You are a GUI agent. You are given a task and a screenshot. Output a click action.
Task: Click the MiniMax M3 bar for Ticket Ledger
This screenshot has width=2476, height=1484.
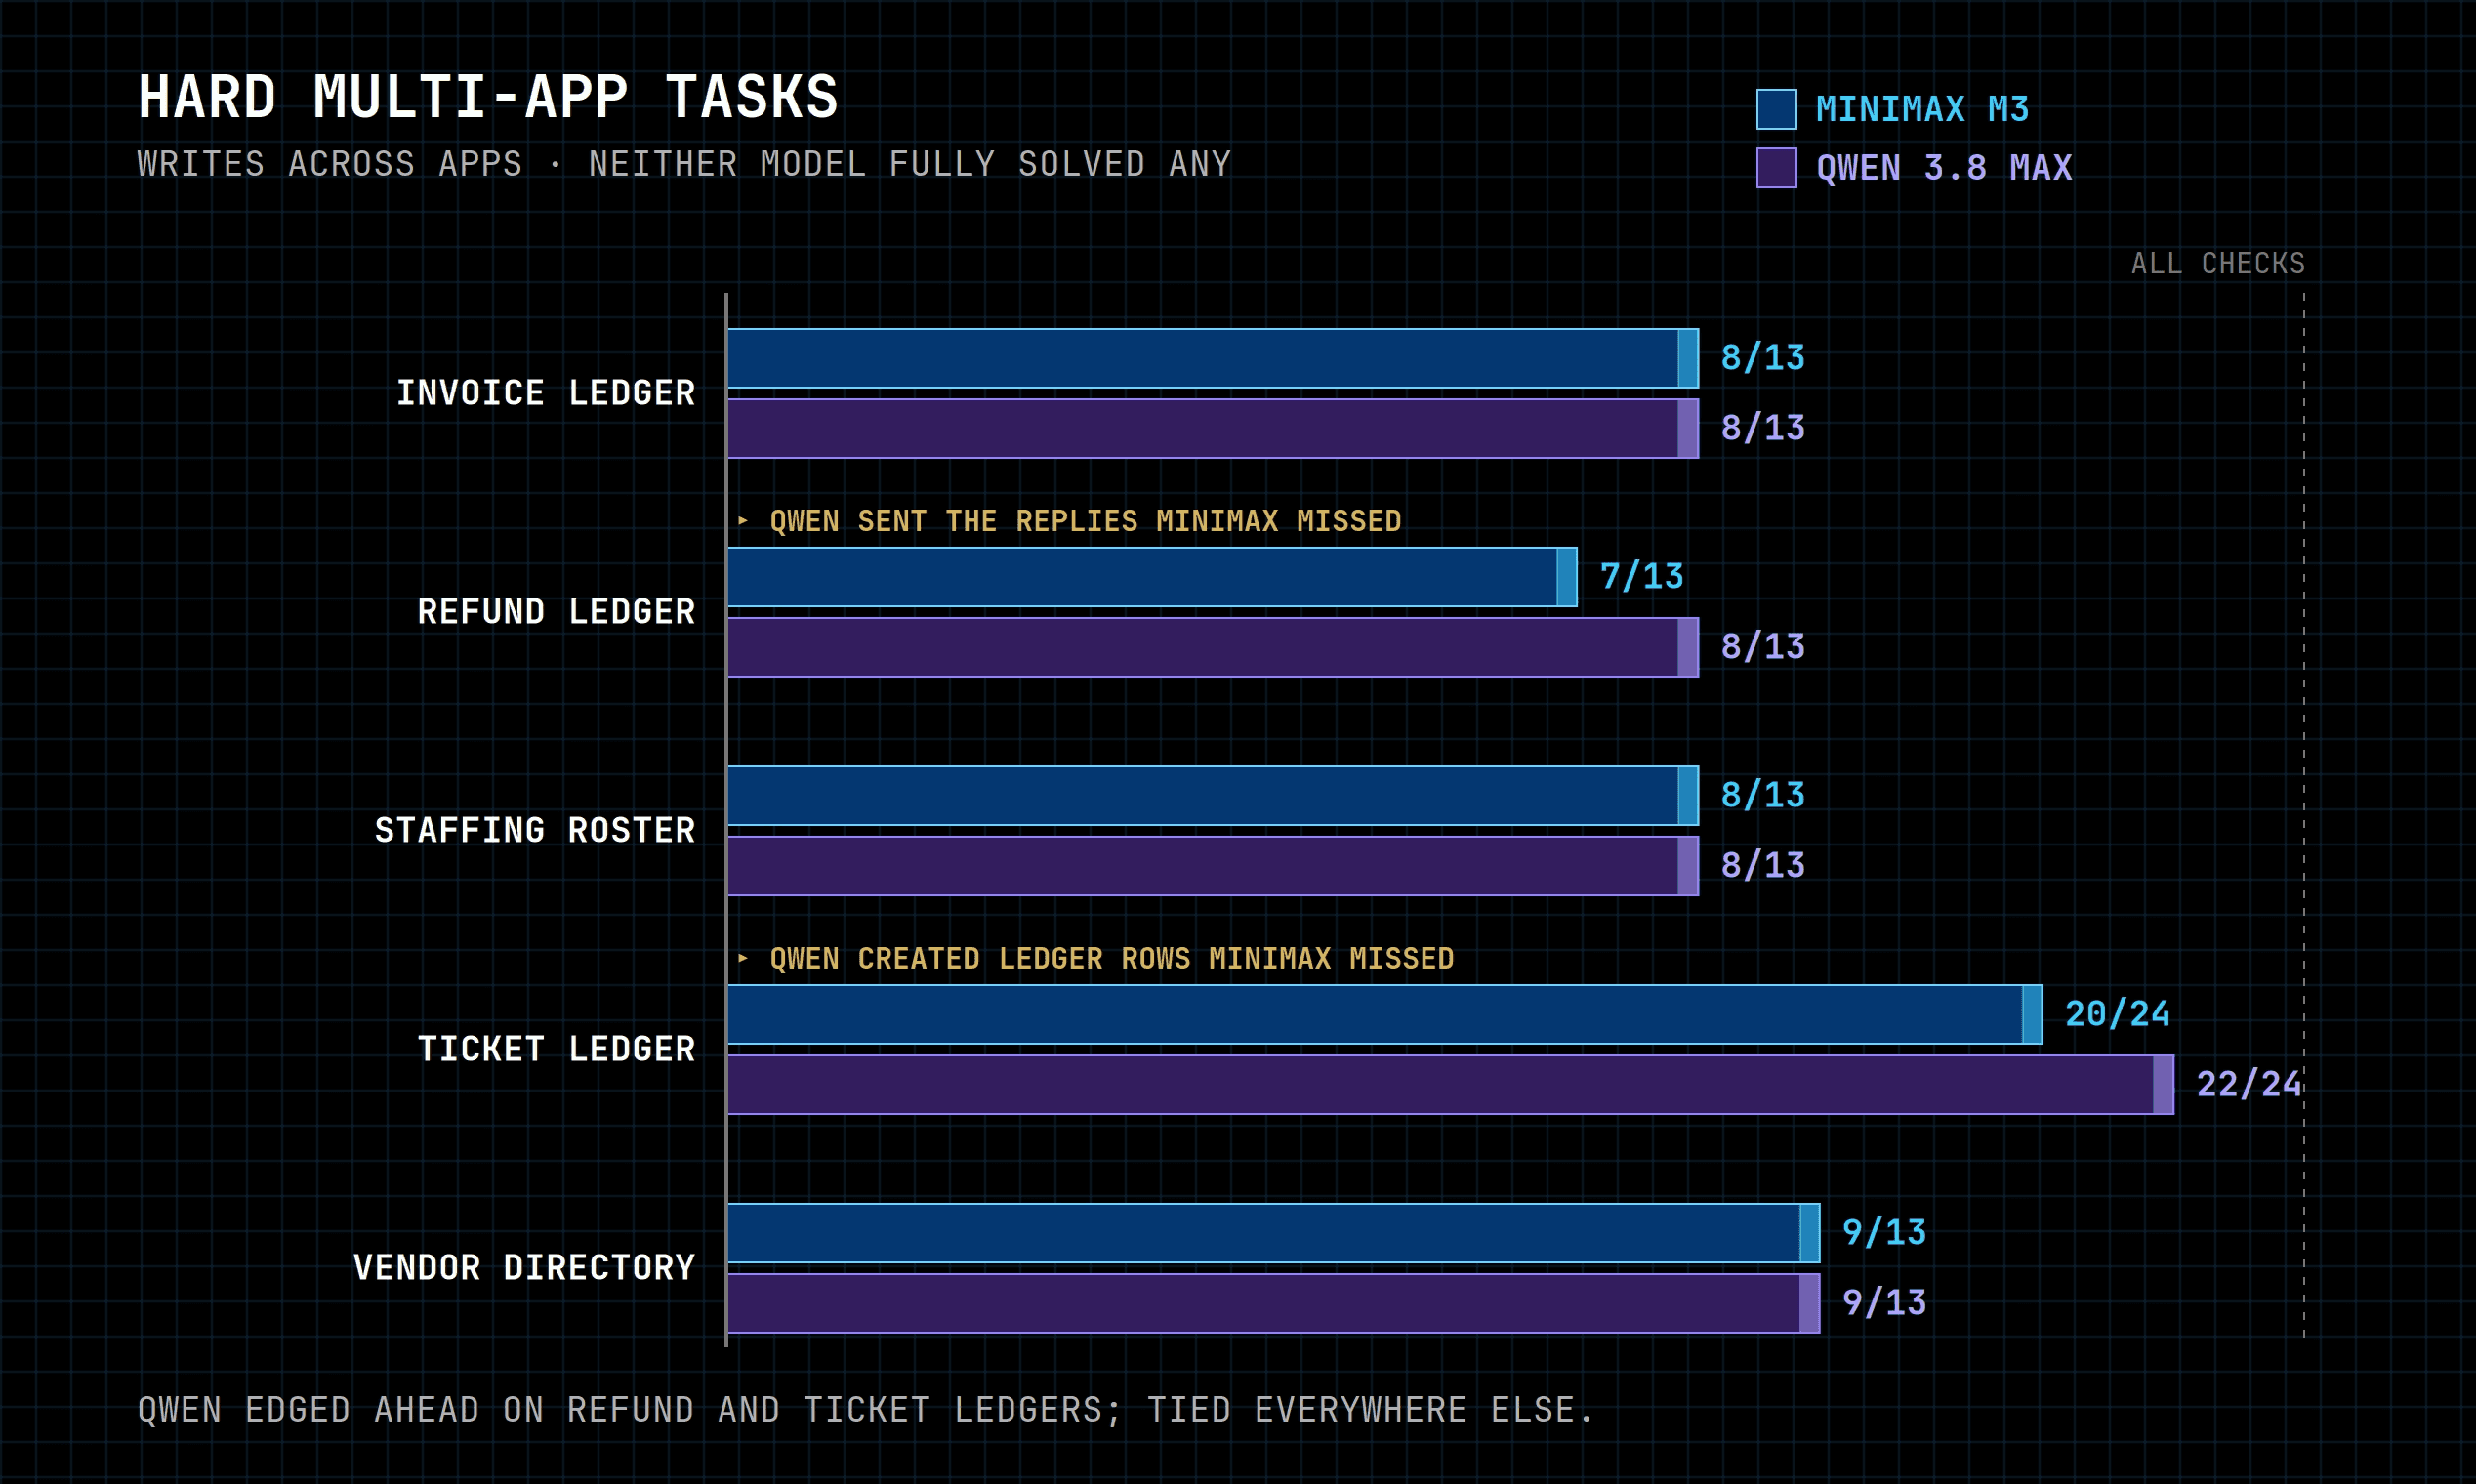(1385, 1014)
